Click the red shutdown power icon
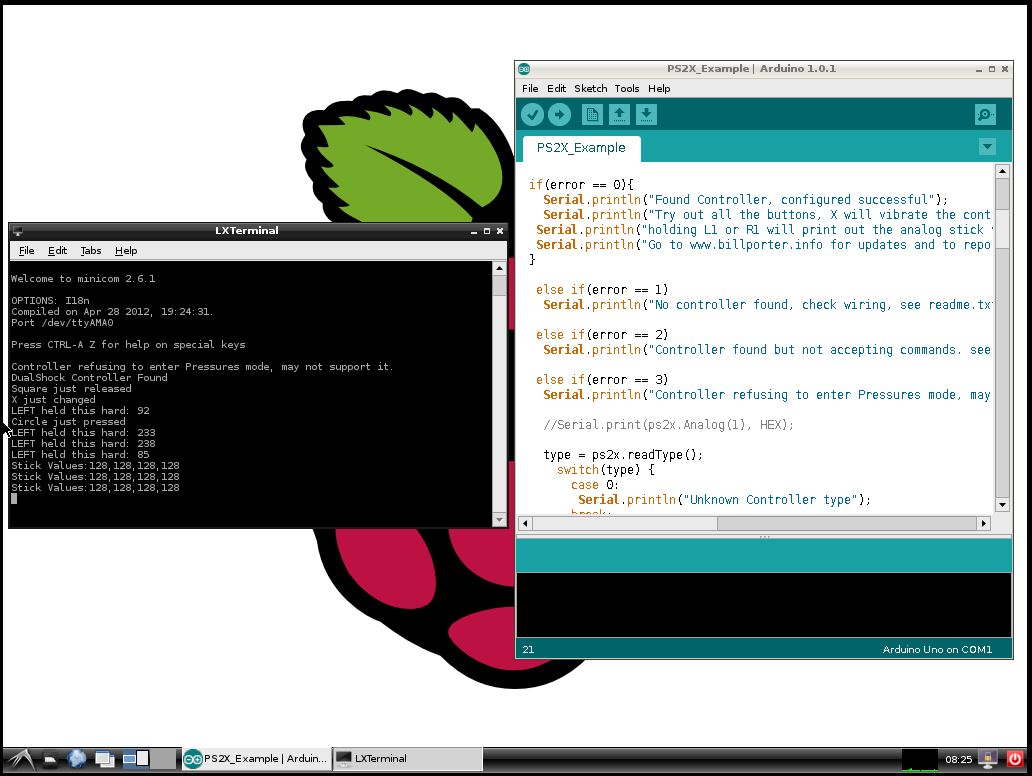1032x776 pixels. click(x=1015, y=760)
